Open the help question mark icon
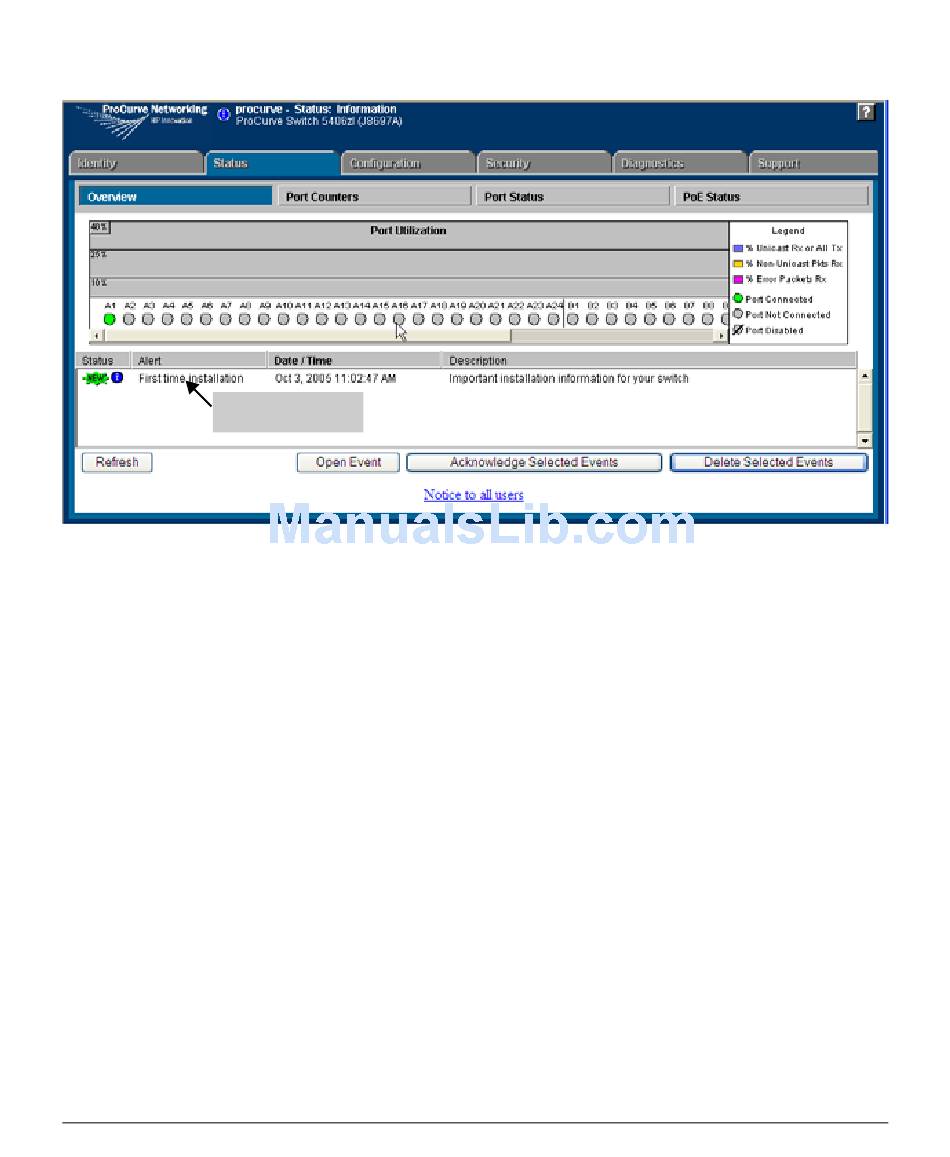The width and height of the screenshot is (950, 1157). coord(865,112)
